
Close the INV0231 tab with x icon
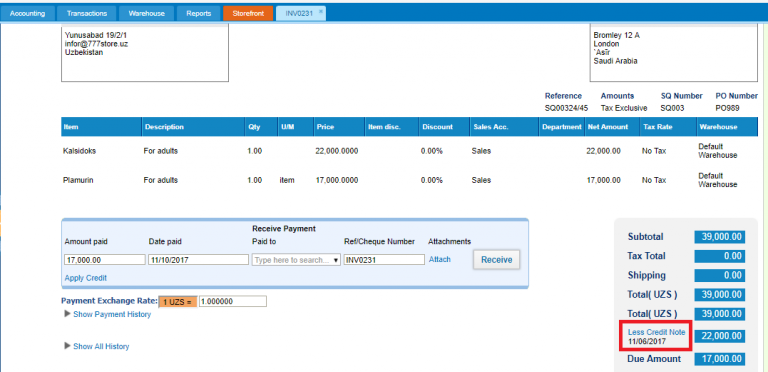321,11
